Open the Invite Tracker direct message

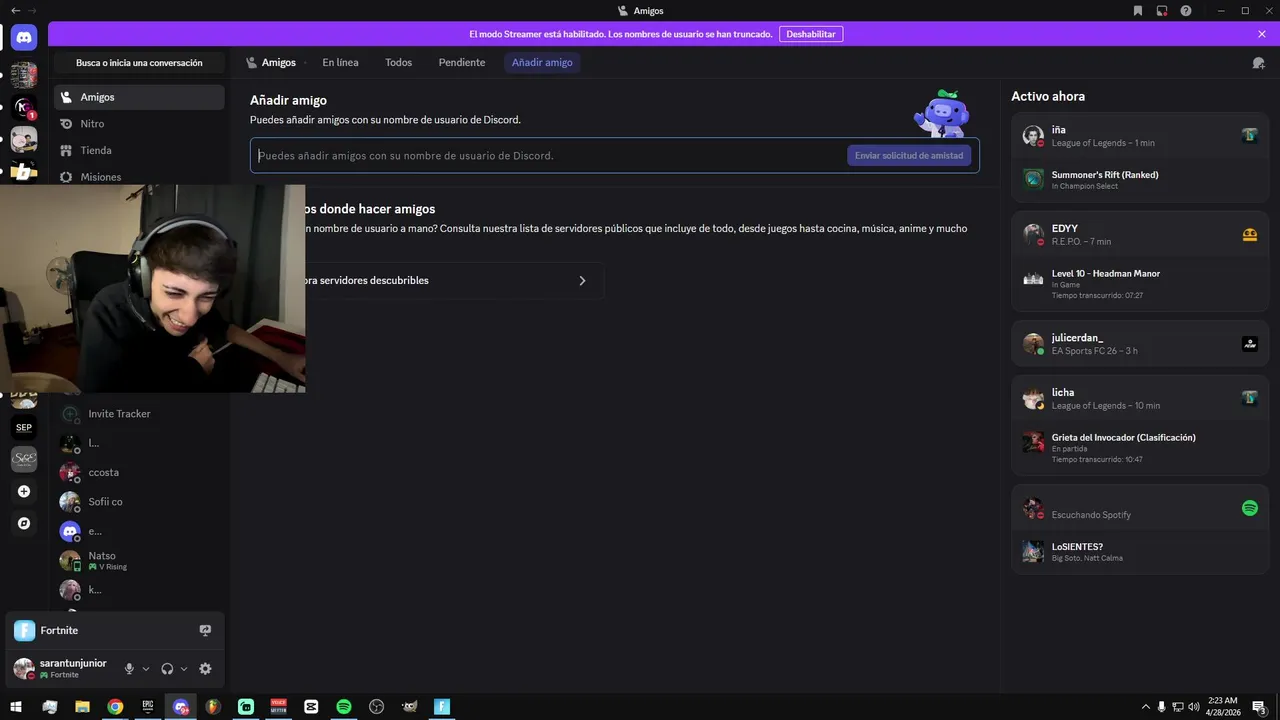(x=139, y=414)
